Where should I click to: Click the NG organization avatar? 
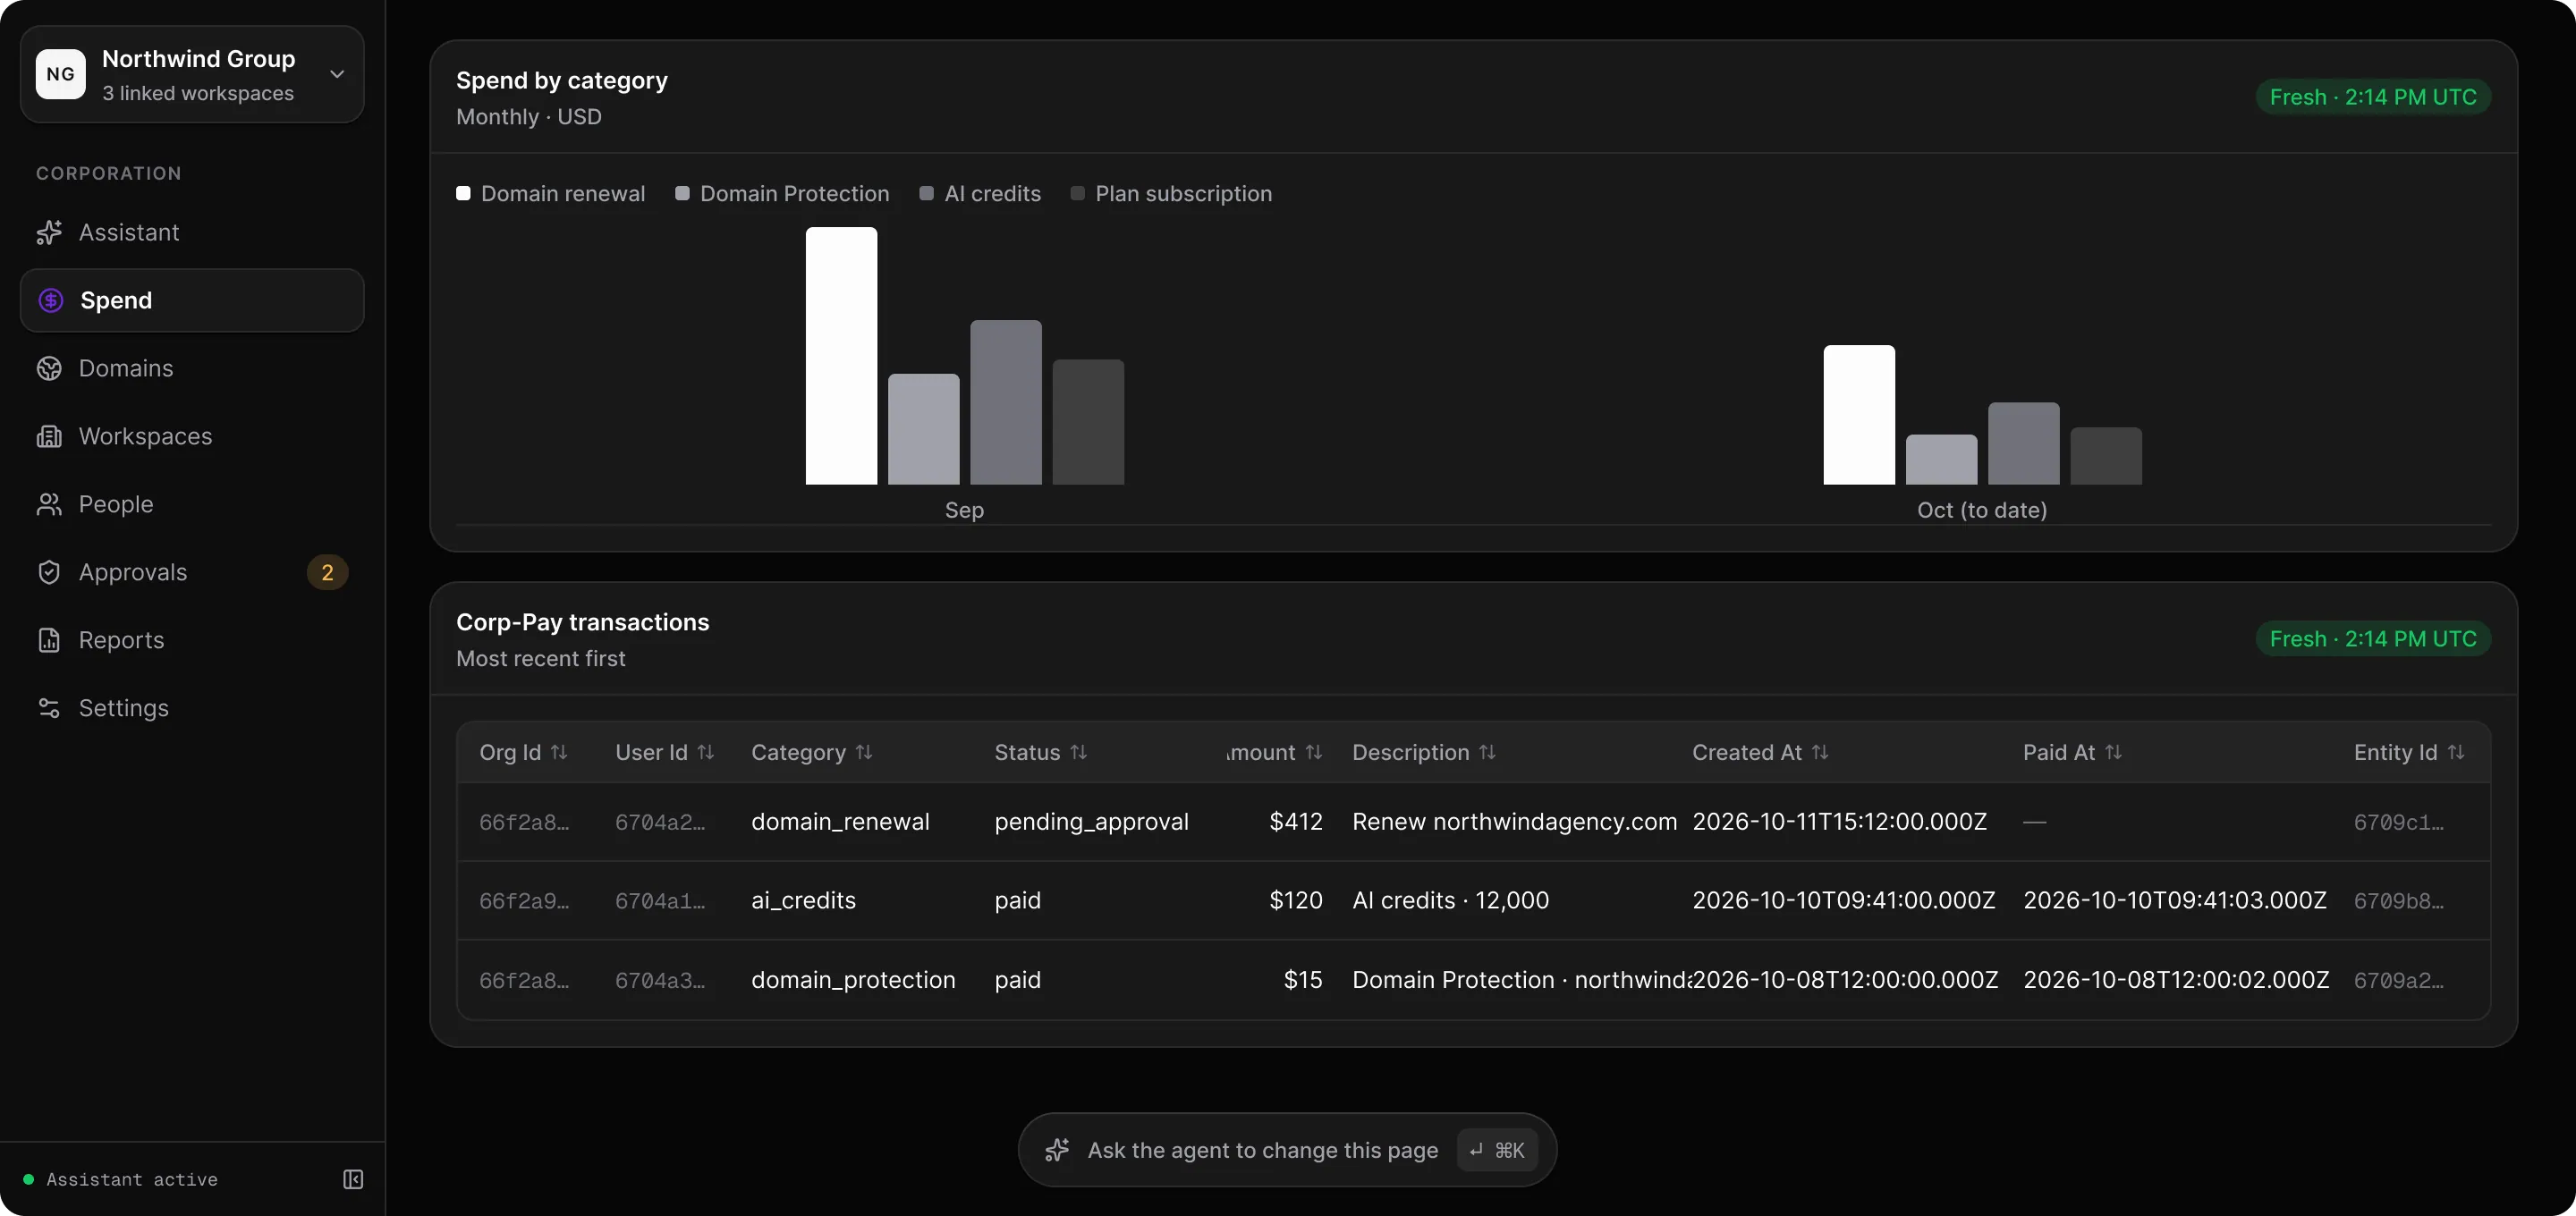tap(61, 74)
